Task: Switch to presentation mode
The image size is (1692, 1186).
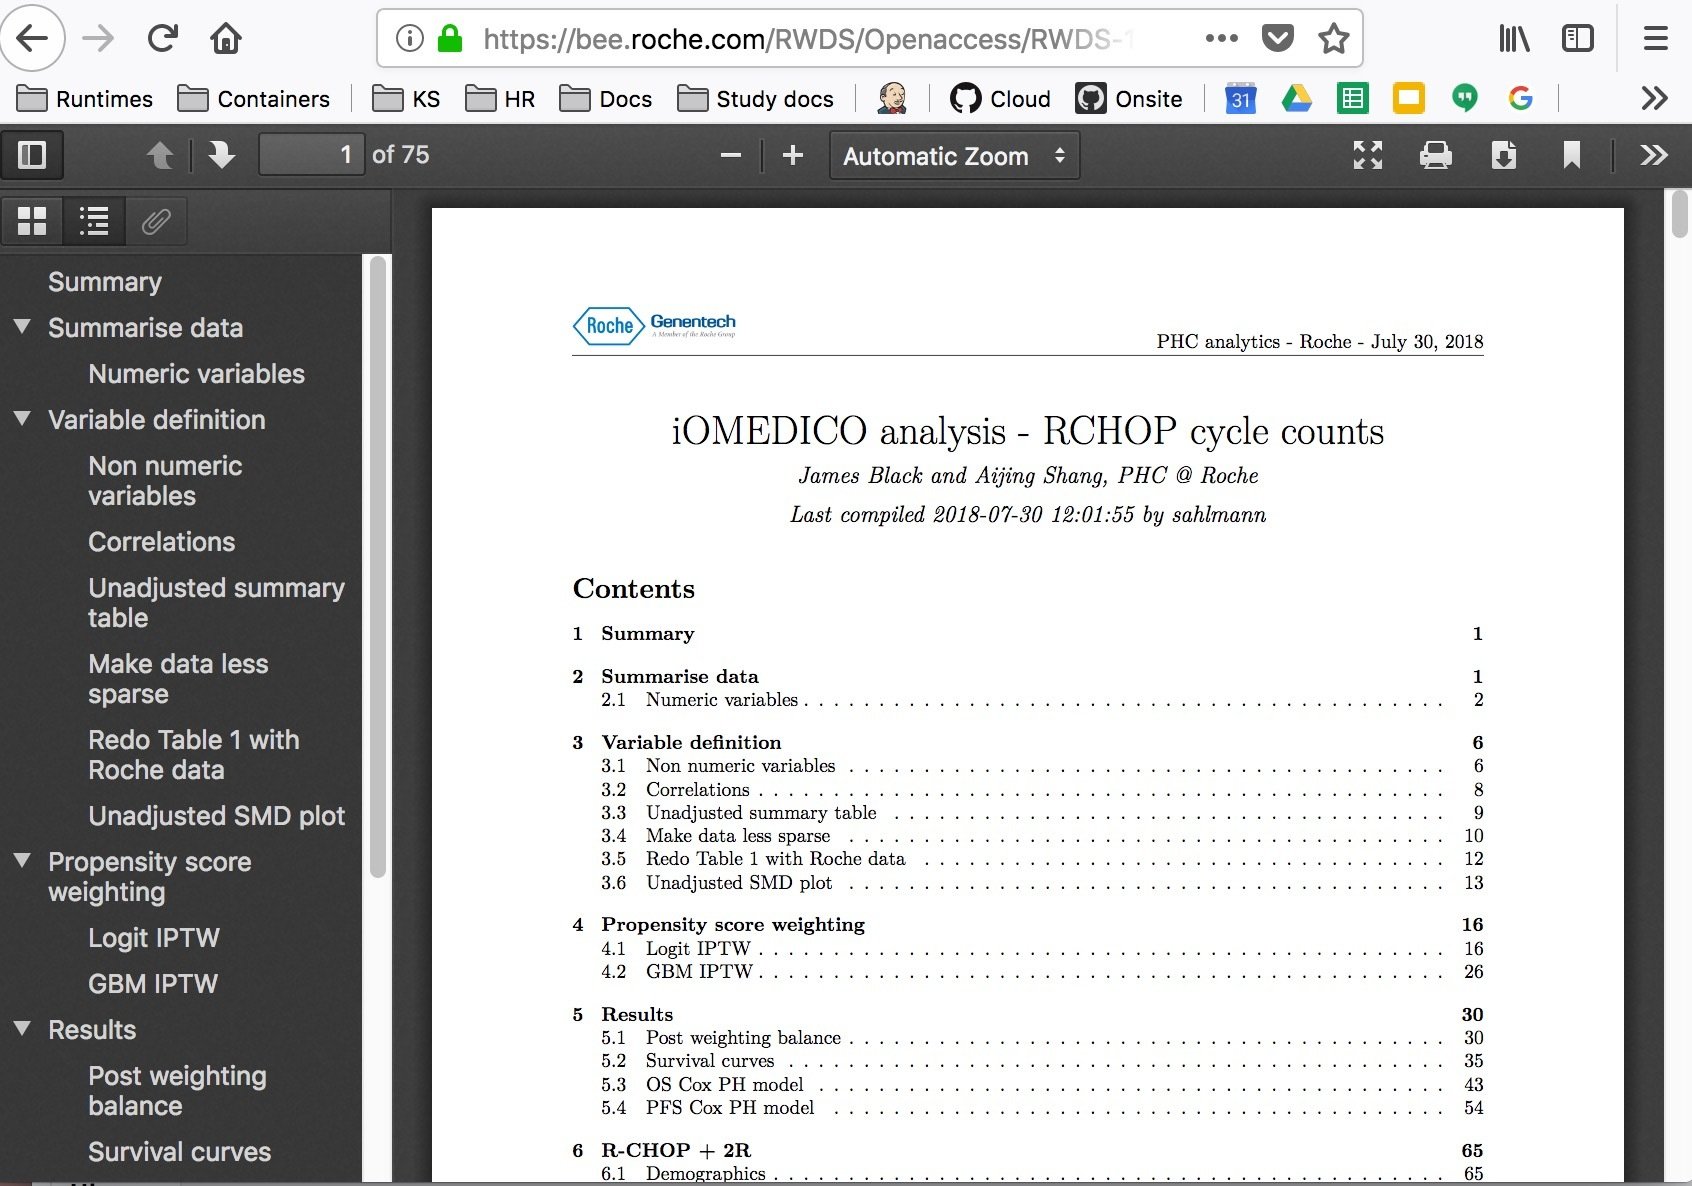Action: click(x=1367, y=155)
